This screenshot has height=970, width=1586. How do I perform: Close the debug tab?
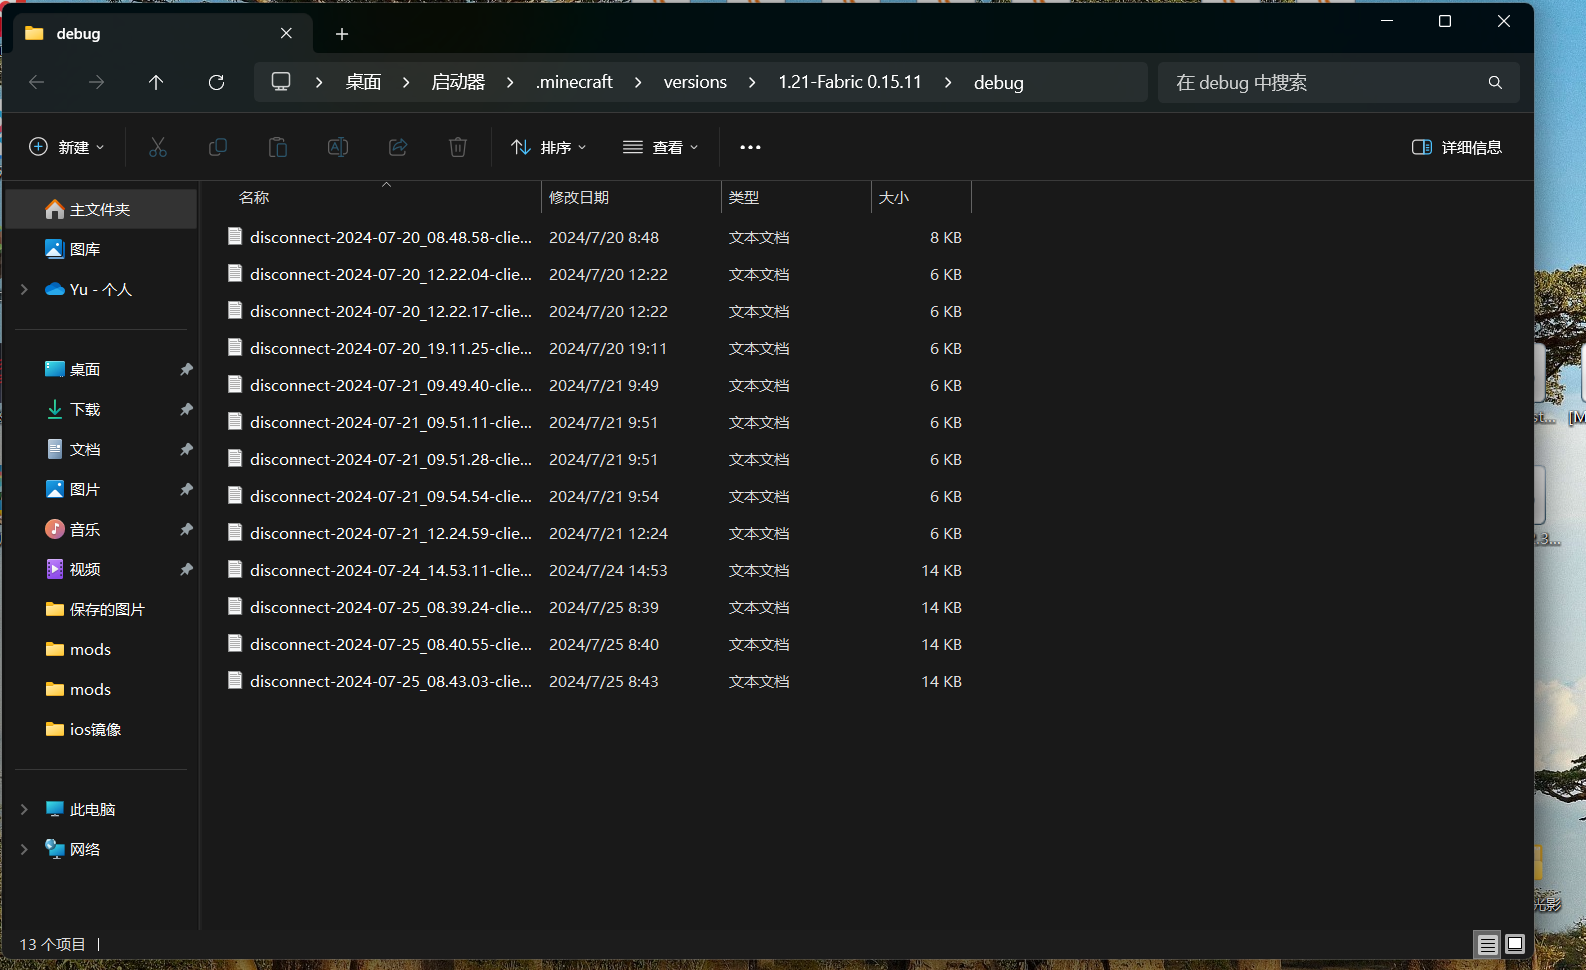(287, 33)
